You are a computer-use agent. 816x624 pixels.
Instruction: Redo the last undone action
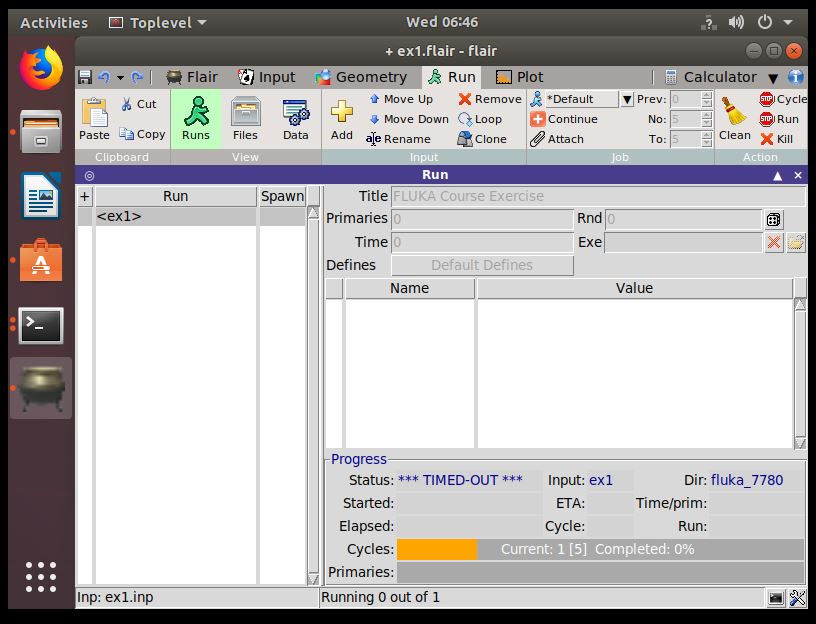click(137, 78)
